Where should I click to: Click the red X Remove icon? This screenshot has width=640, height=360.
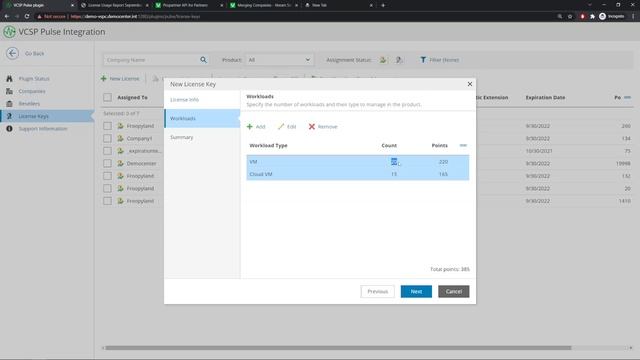312,127
